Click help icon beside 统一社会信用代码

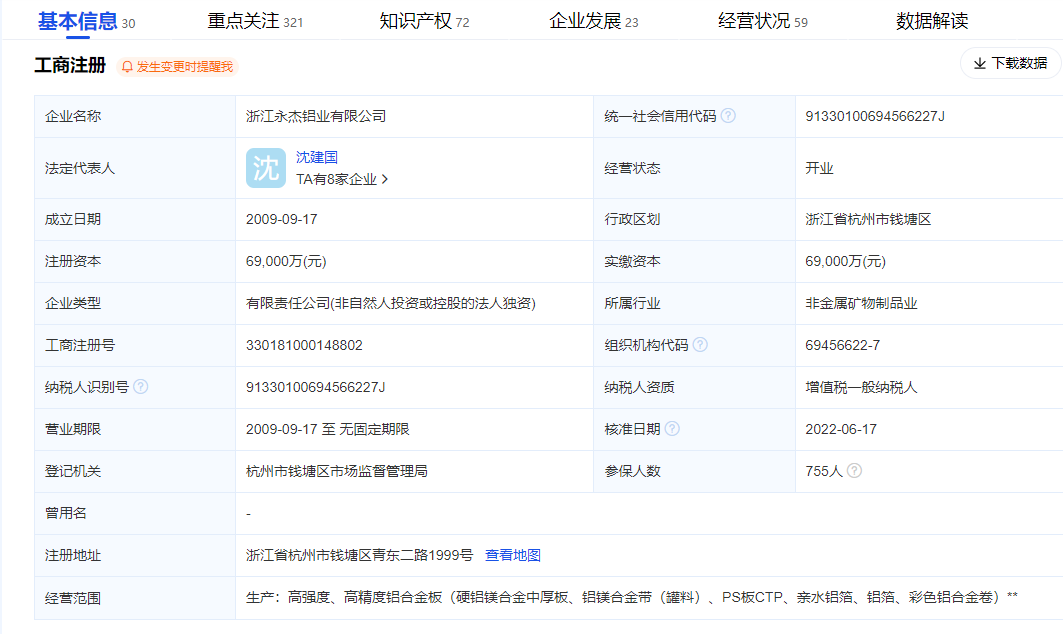tap(728, 116)
